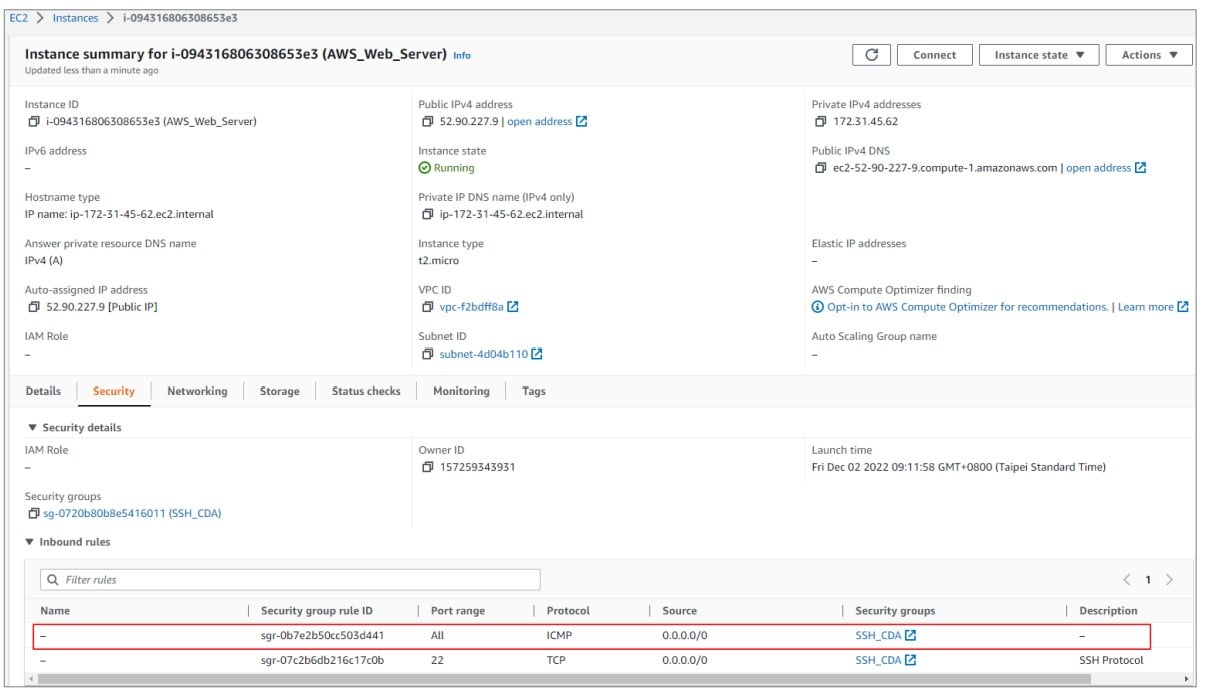Image resolution: width=1206 pixels, height=694 pixels.
Task: Go to EC2 breadcrumb link
Action: 19,18
